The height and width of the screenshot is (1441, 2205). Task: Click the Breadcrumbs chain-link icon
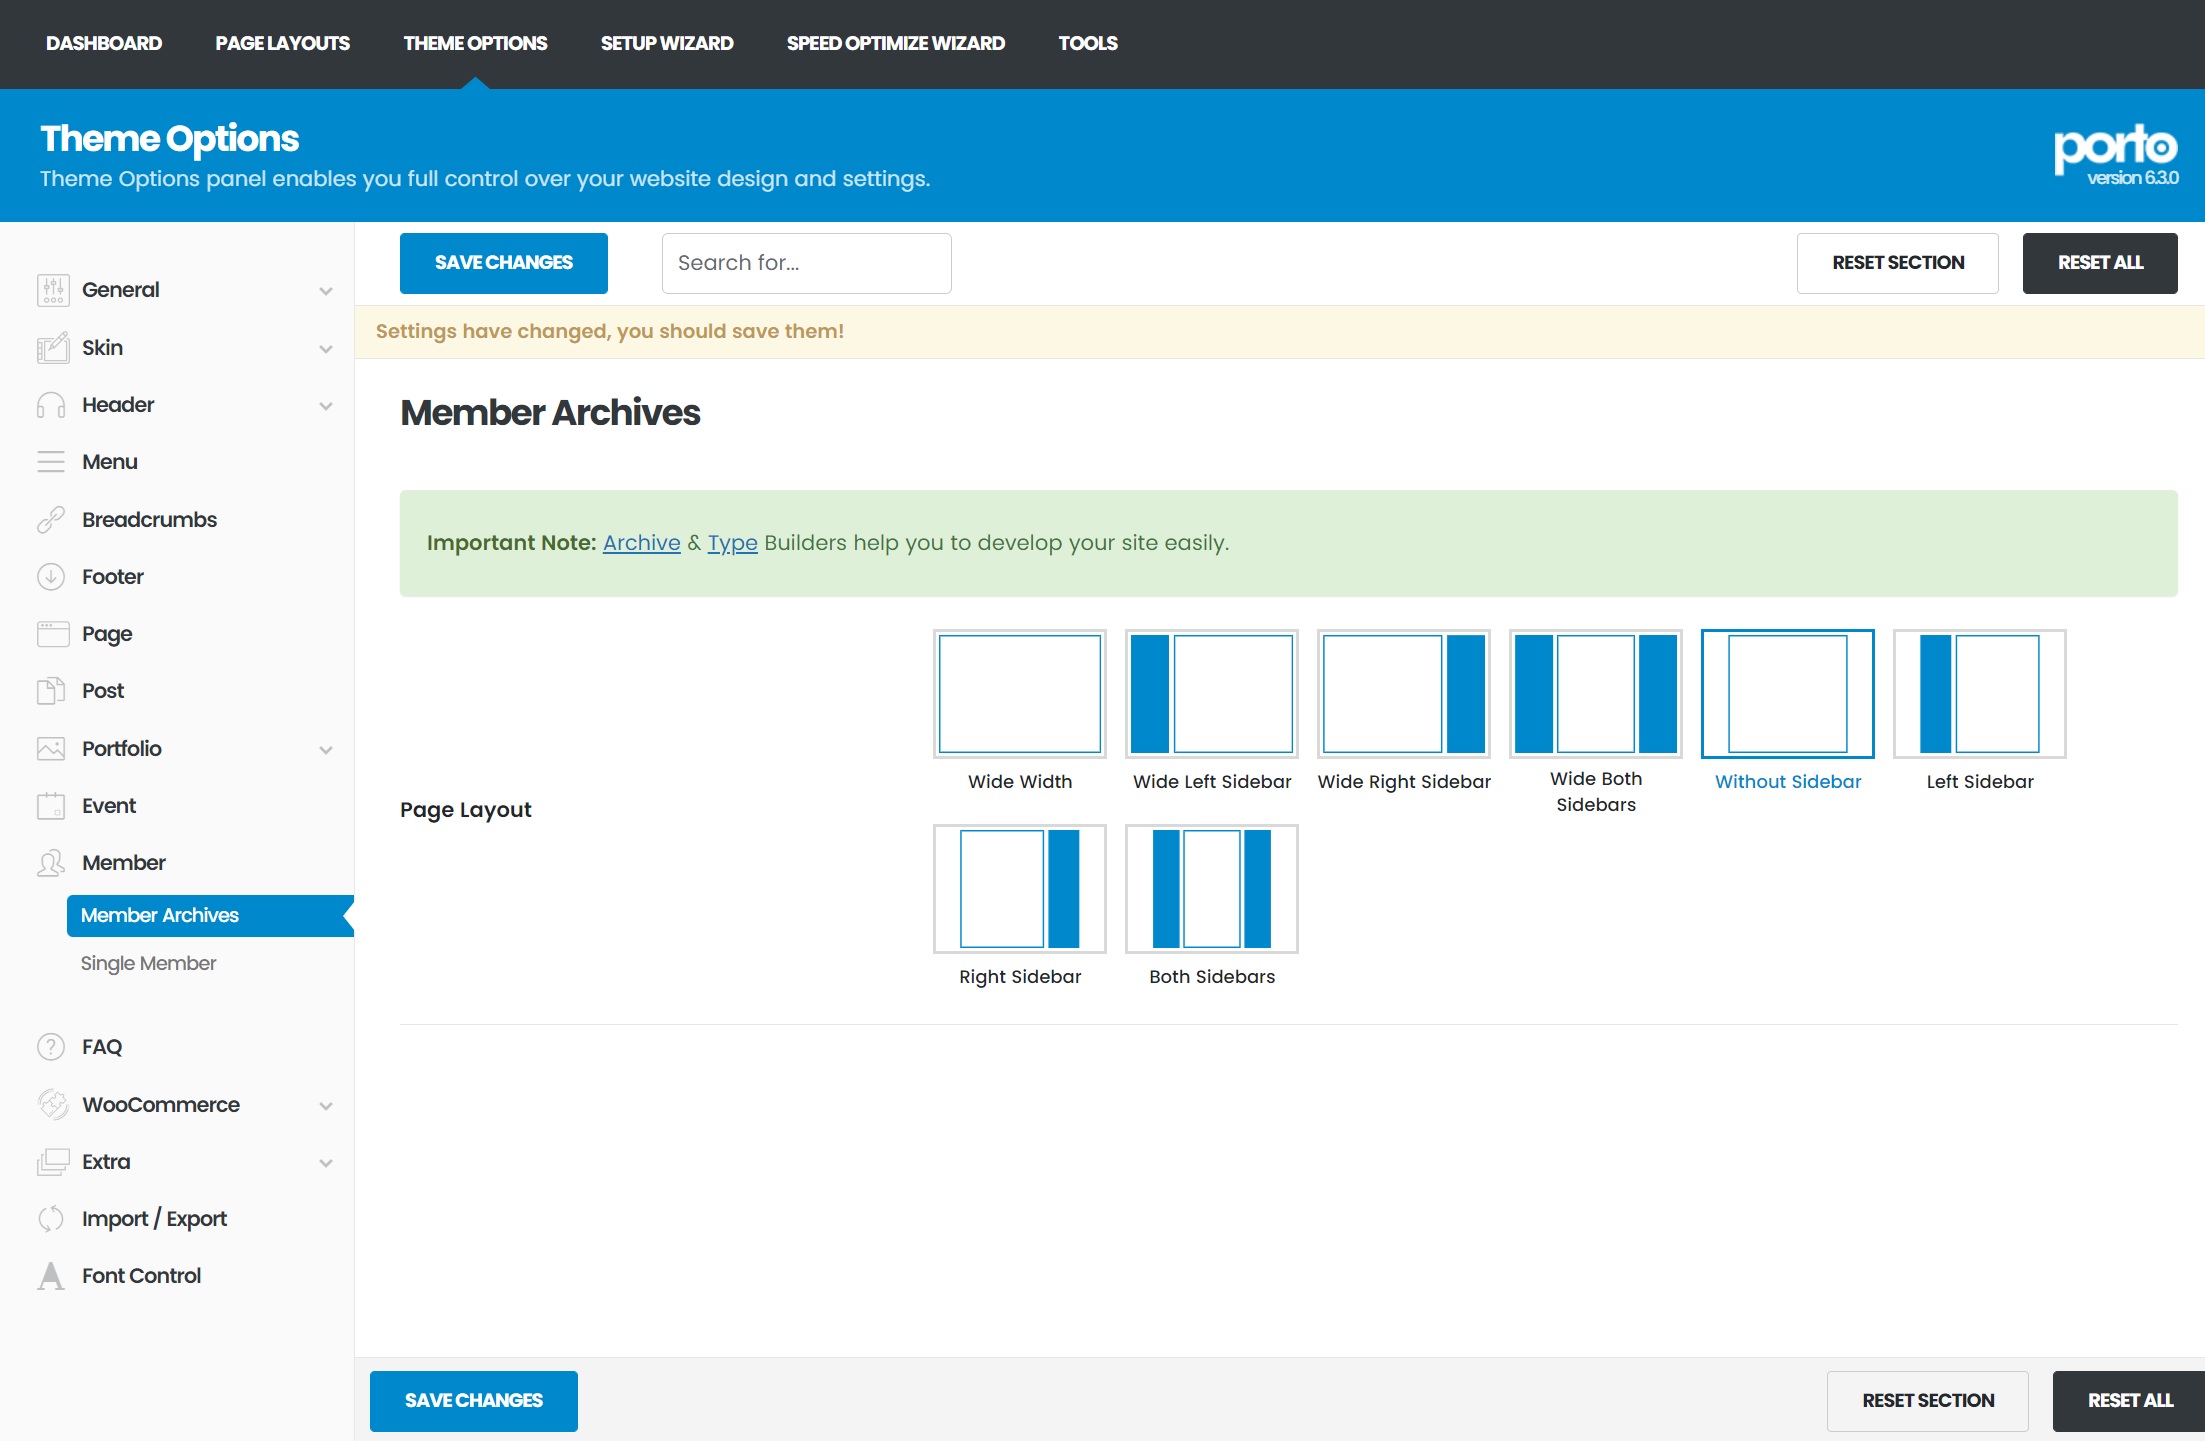coord(51,520)
